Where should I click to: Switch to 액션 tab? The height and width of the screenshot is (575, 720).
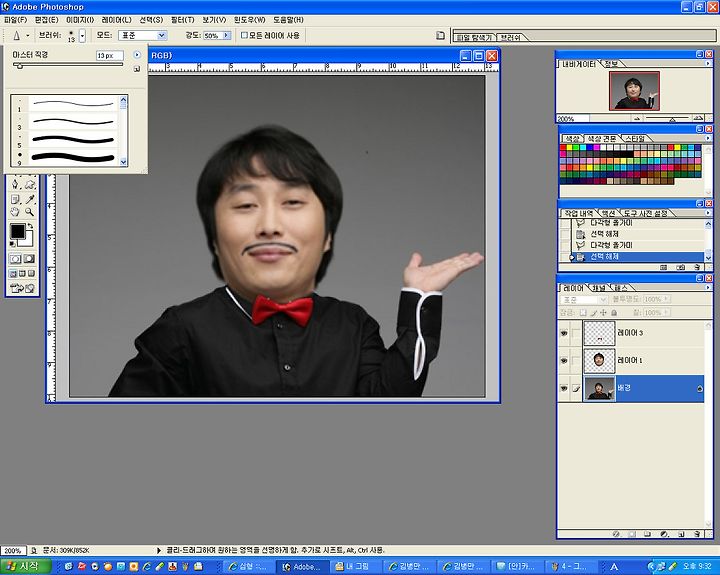[608, 213]
